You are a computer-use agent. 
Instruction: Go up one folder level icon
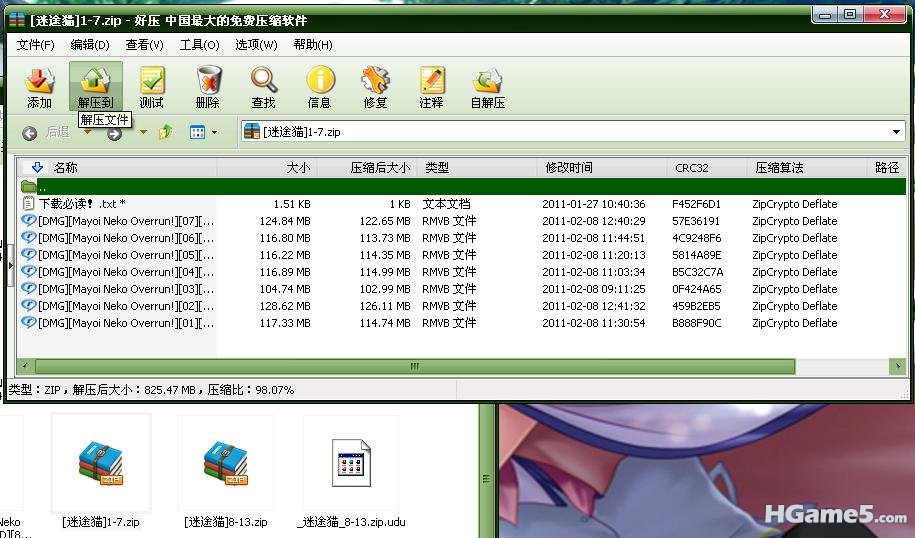(x=166, y=132)
